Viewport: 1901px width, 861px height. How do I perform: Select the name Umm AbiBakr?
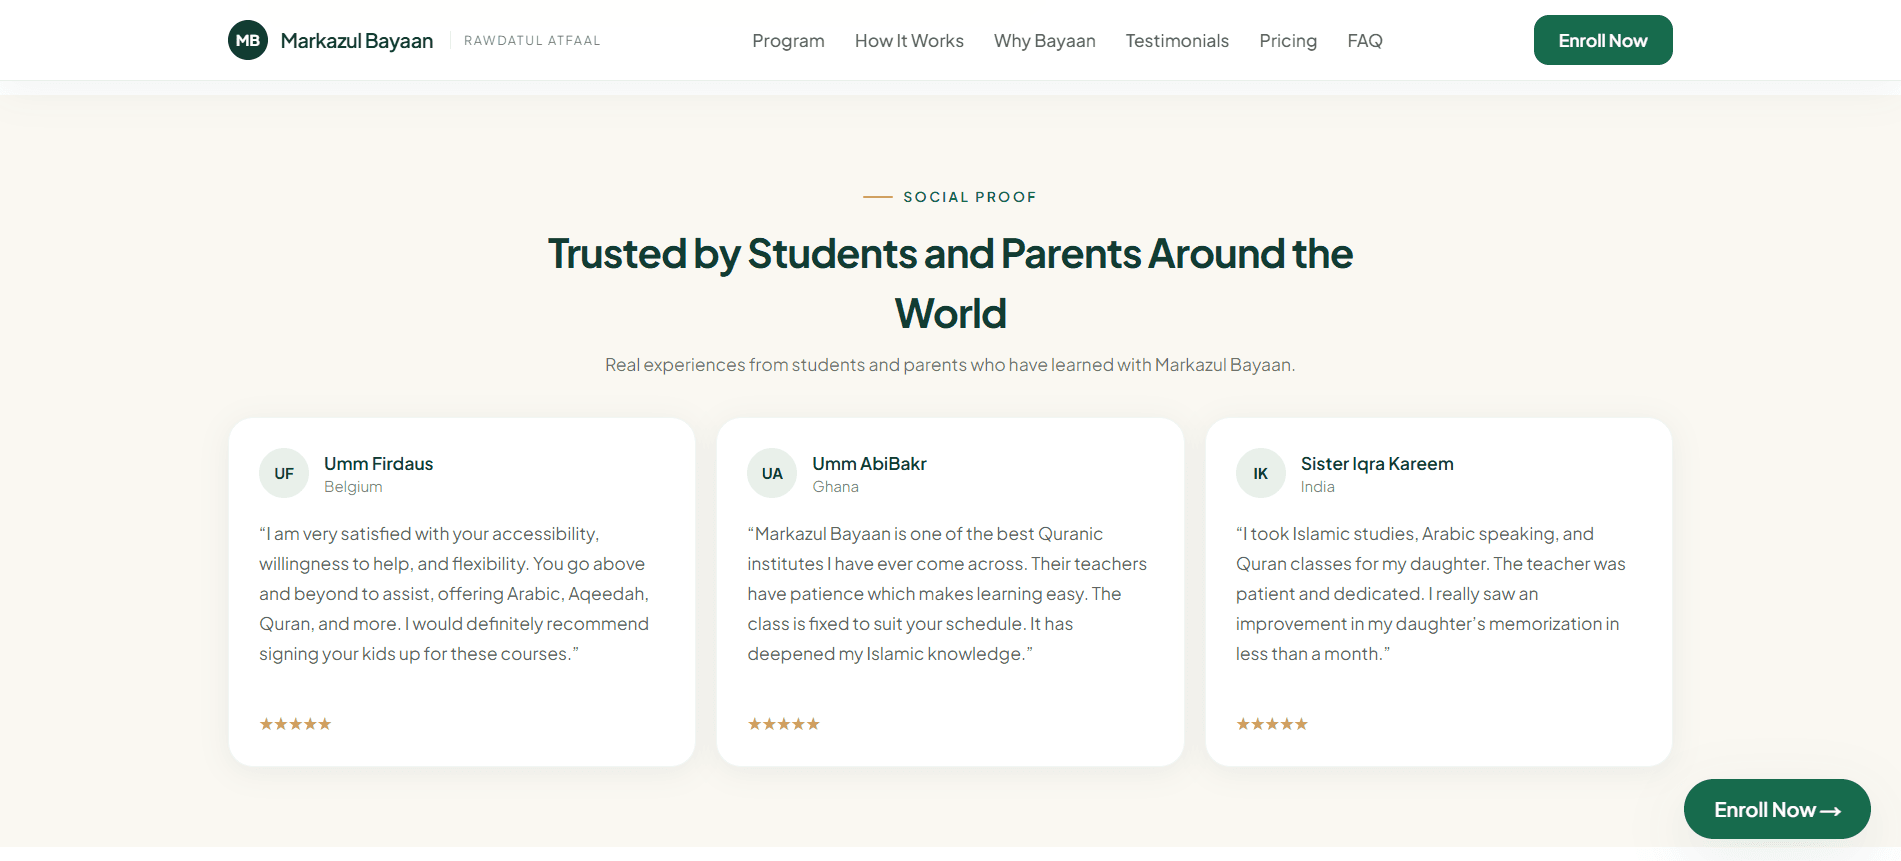(869, 464)
